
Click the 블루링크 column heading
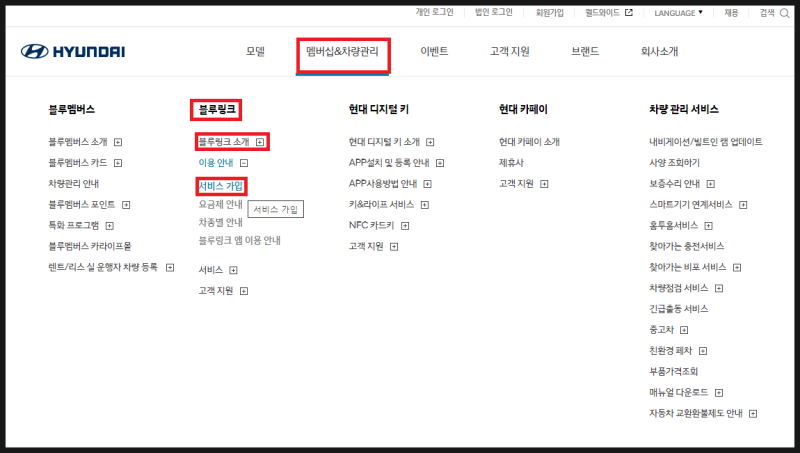217,109
